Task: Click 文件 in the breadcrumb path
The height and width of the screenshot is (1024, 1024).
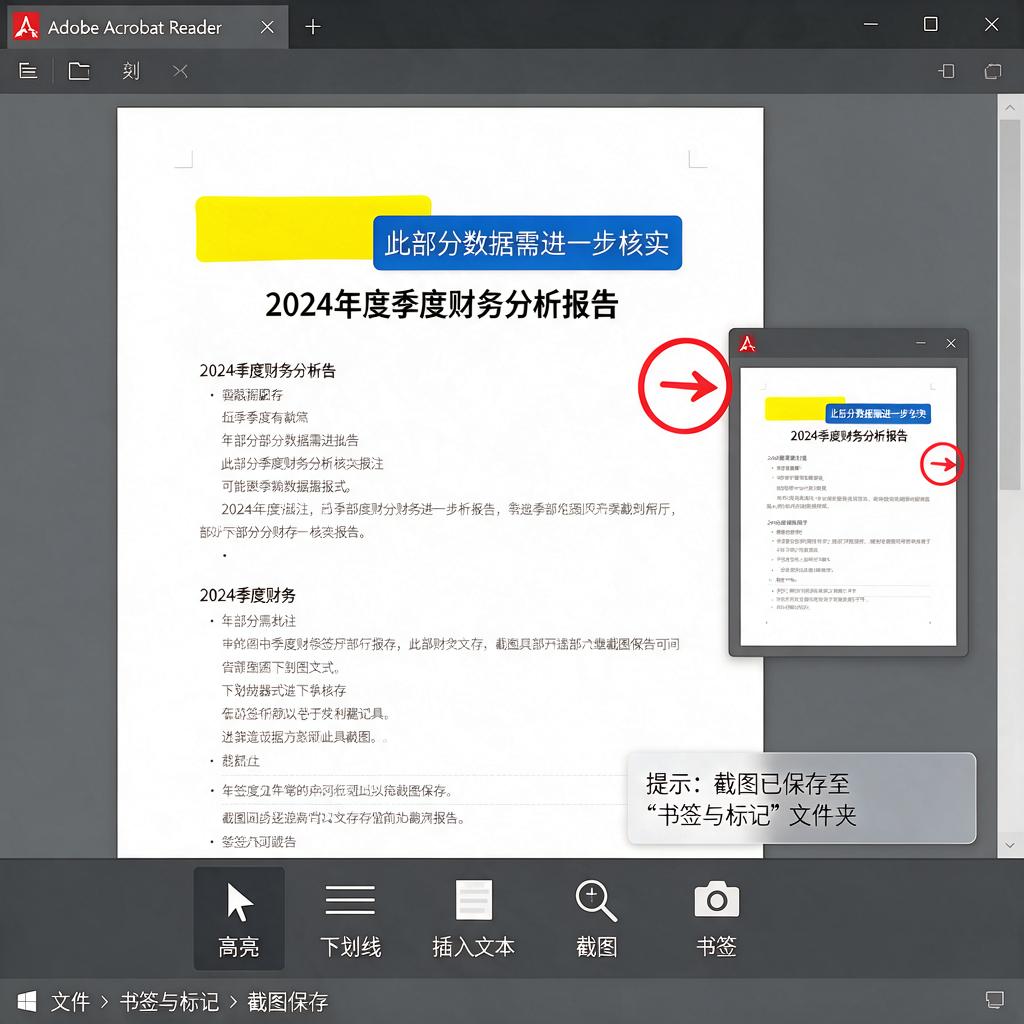Action: click(70, 1001)
